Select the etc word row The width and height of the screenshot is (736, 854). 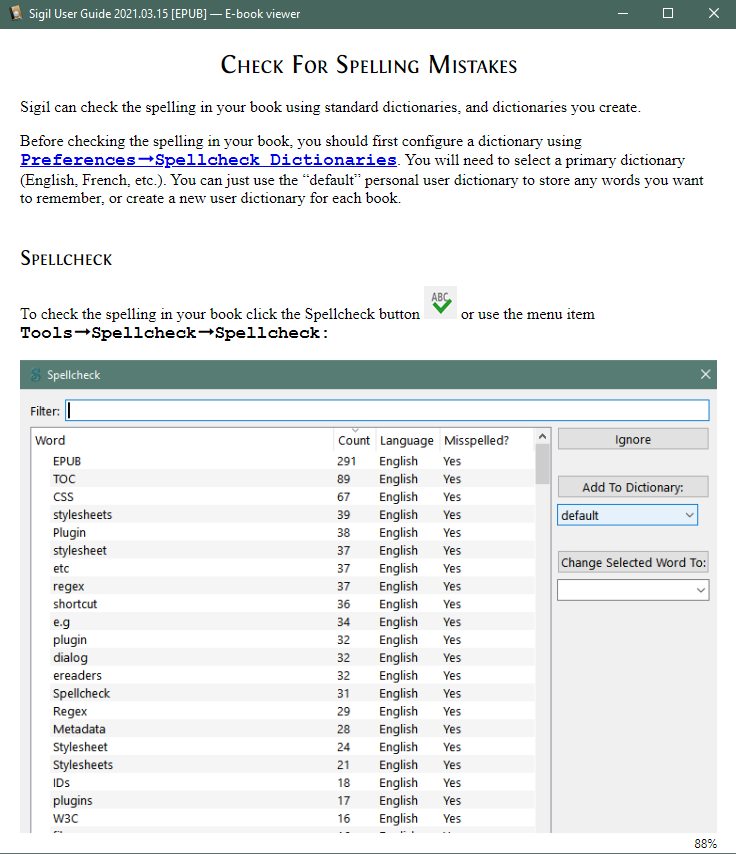(x=283, y=568)
